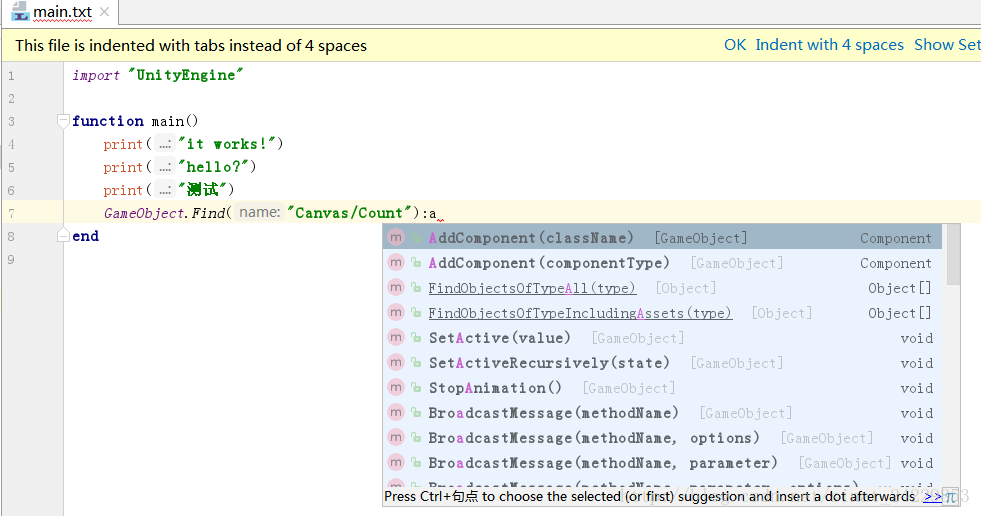This screenshot has height=516, width=981.
Task: Collapse the function main() fold marker
Action: (x=63, y=121)
